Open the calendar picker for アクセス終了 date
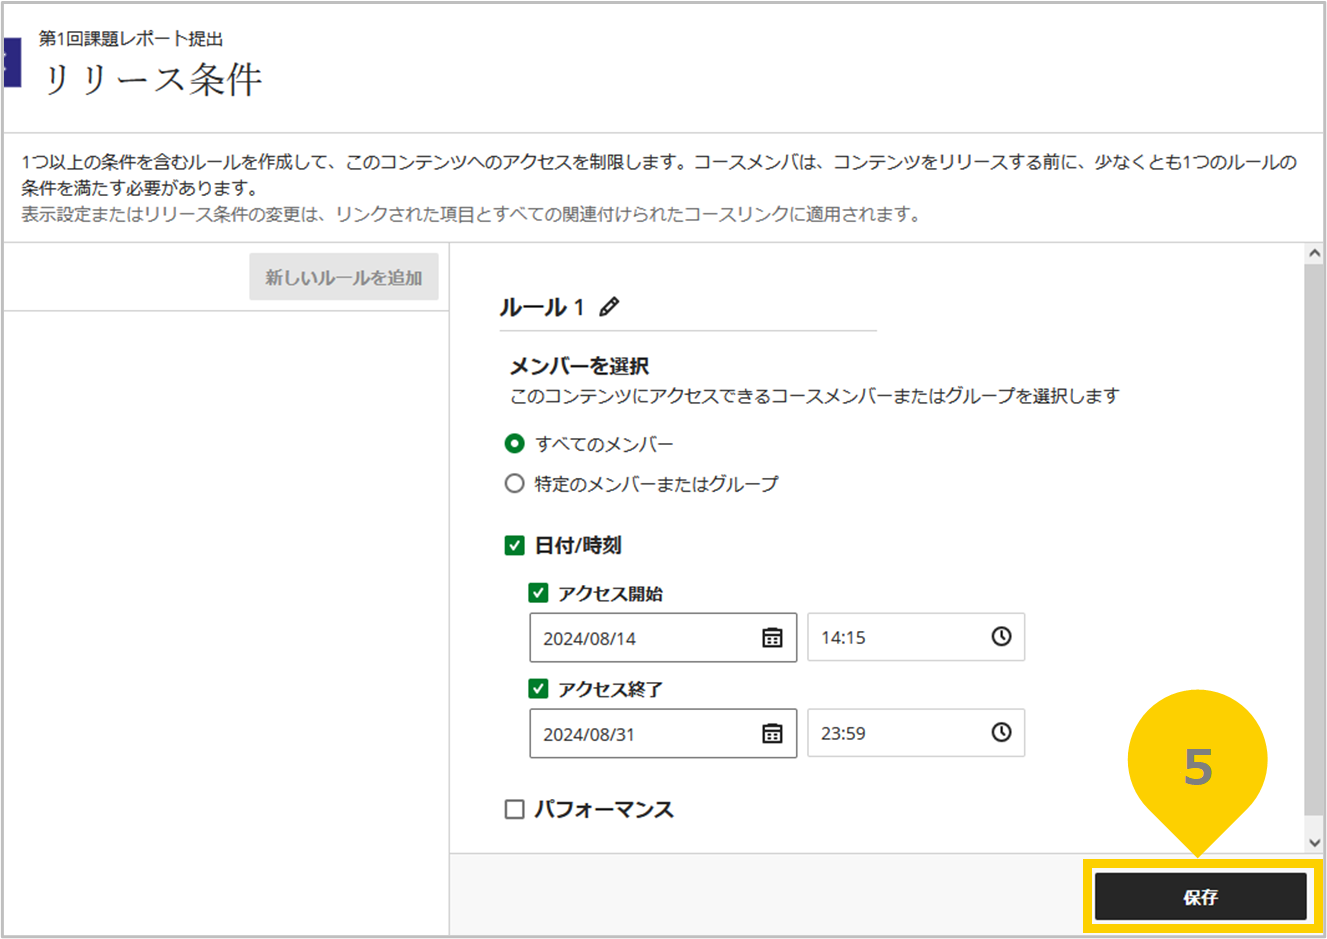 [772, 734]
